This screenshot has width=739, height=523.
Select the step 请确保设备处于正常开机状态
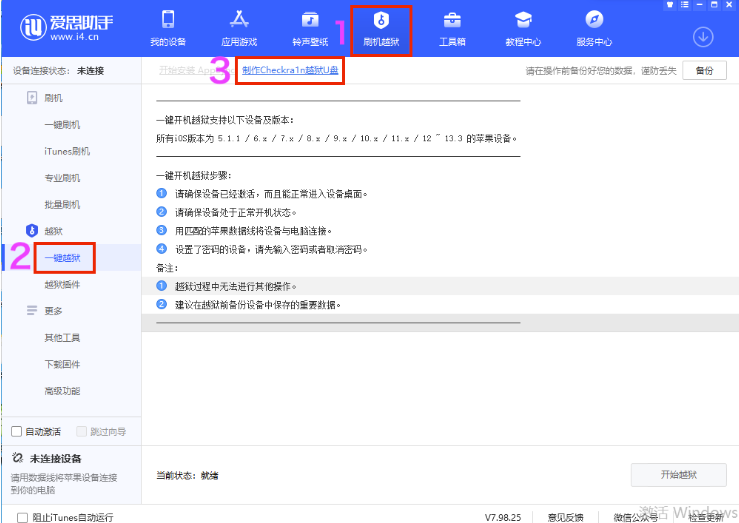236,212
